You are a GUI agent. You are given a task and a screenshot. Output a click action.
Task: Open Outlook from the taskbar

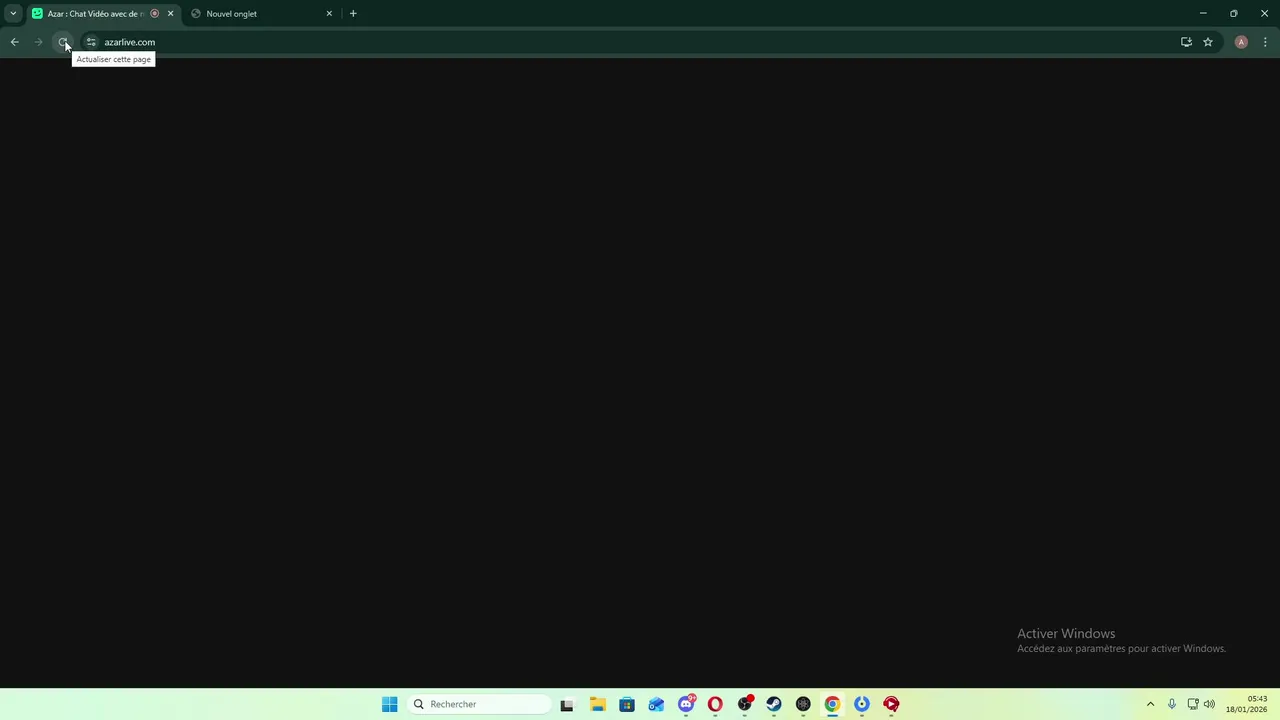(x=656, y=704)
